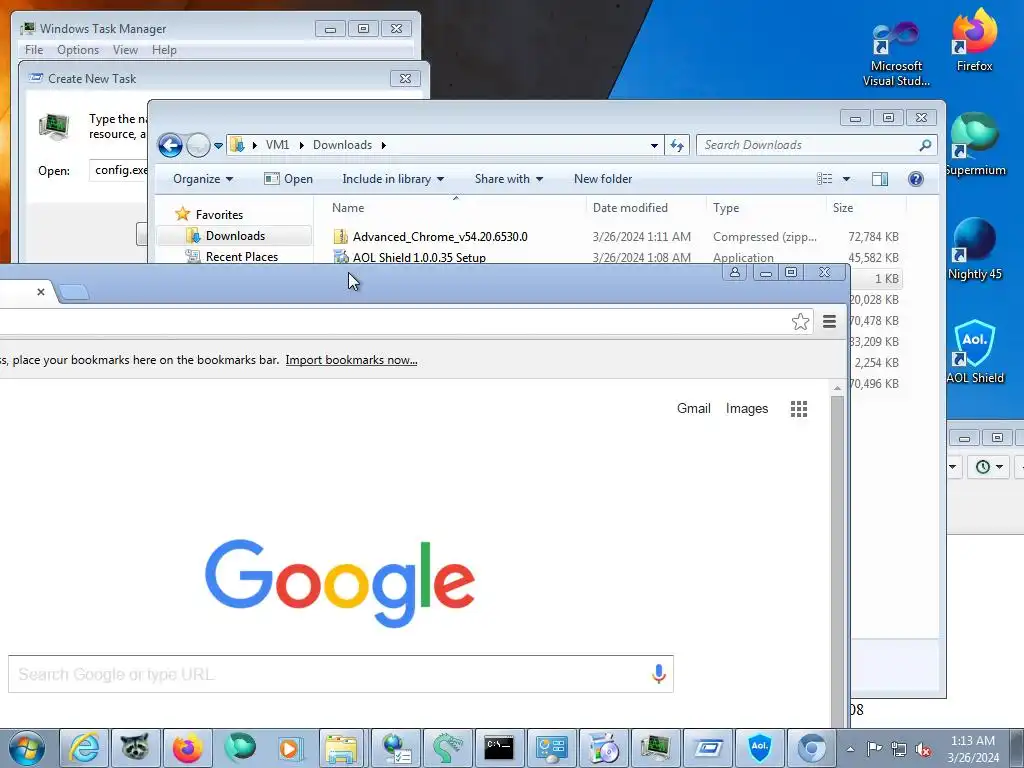
Task: Open the Control Panel taskbar icon
Action: tap(551, 748)
